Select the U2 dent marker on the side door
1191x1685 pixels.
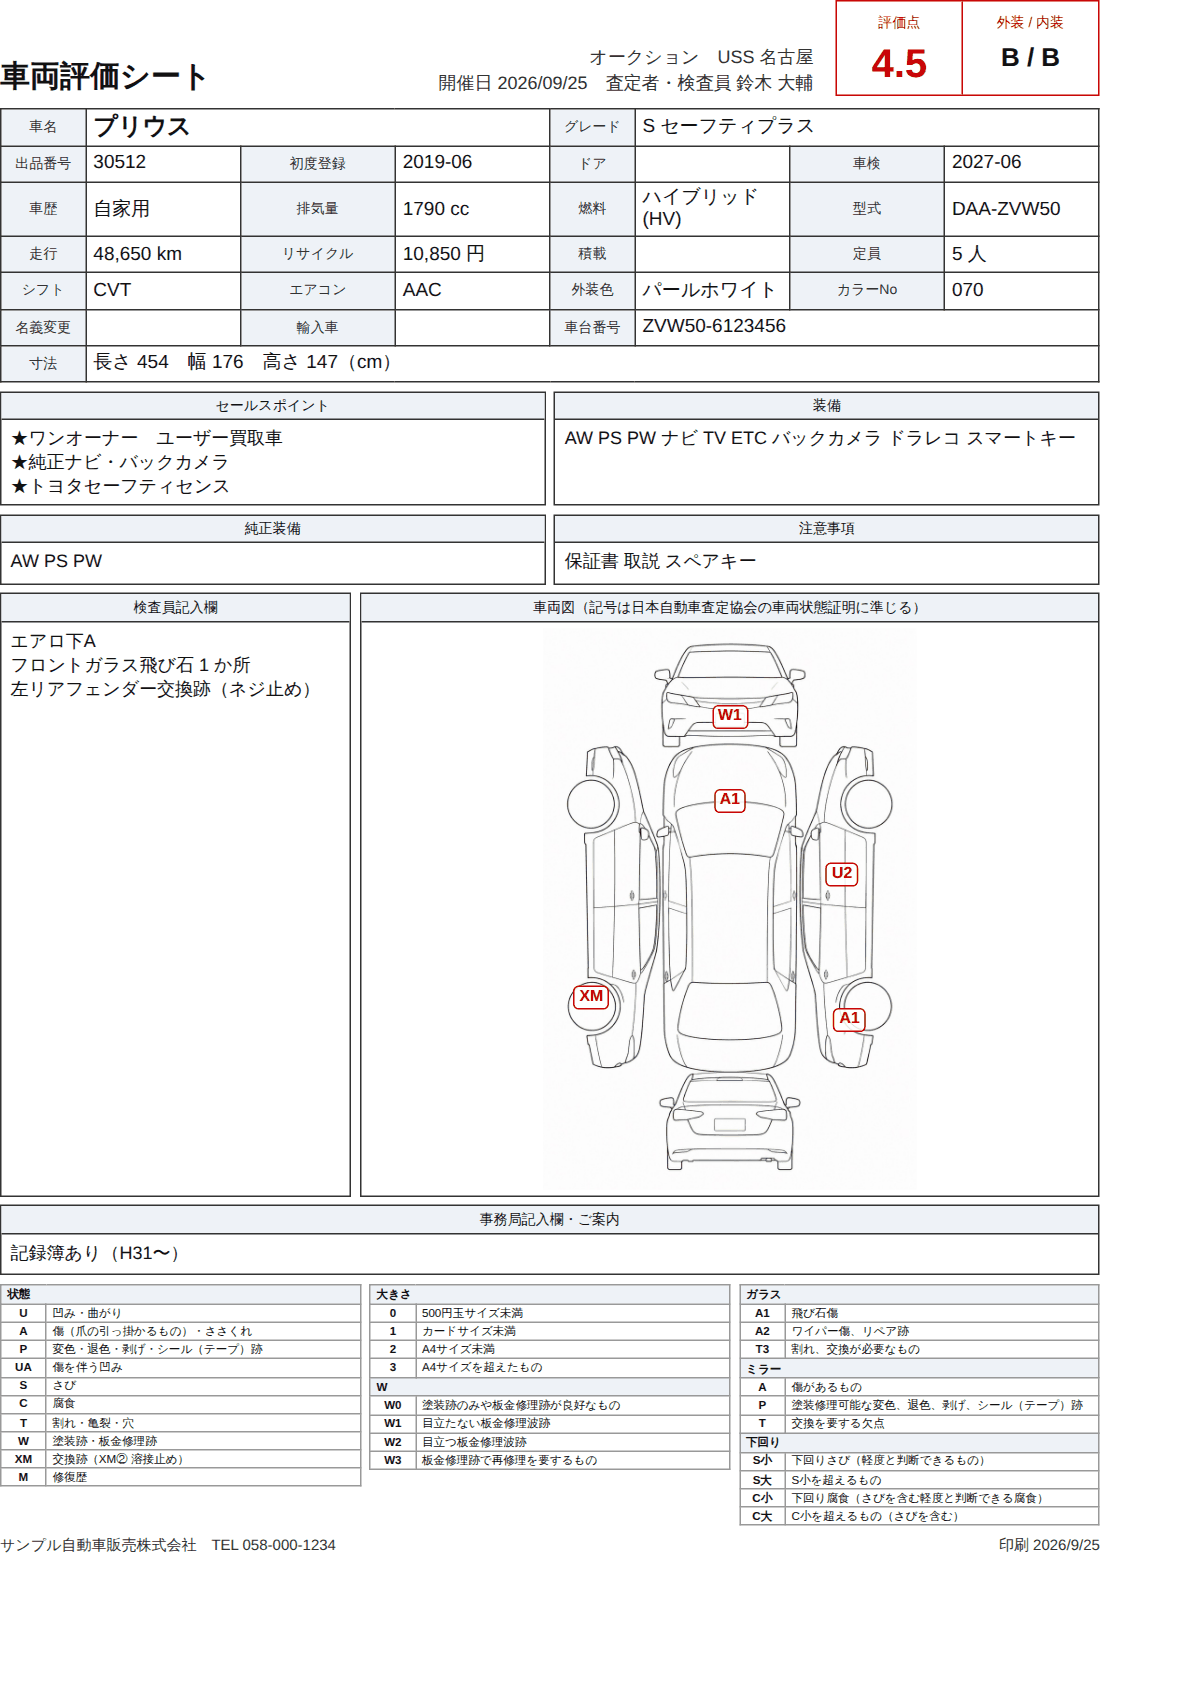pos(842,873)
